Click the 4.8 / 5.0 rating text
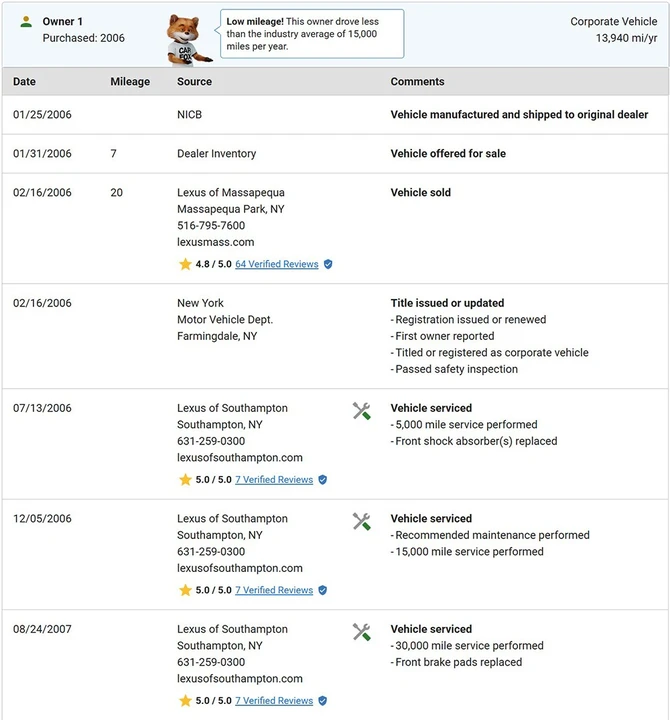 pyautogui.click(x=214, y=264)
